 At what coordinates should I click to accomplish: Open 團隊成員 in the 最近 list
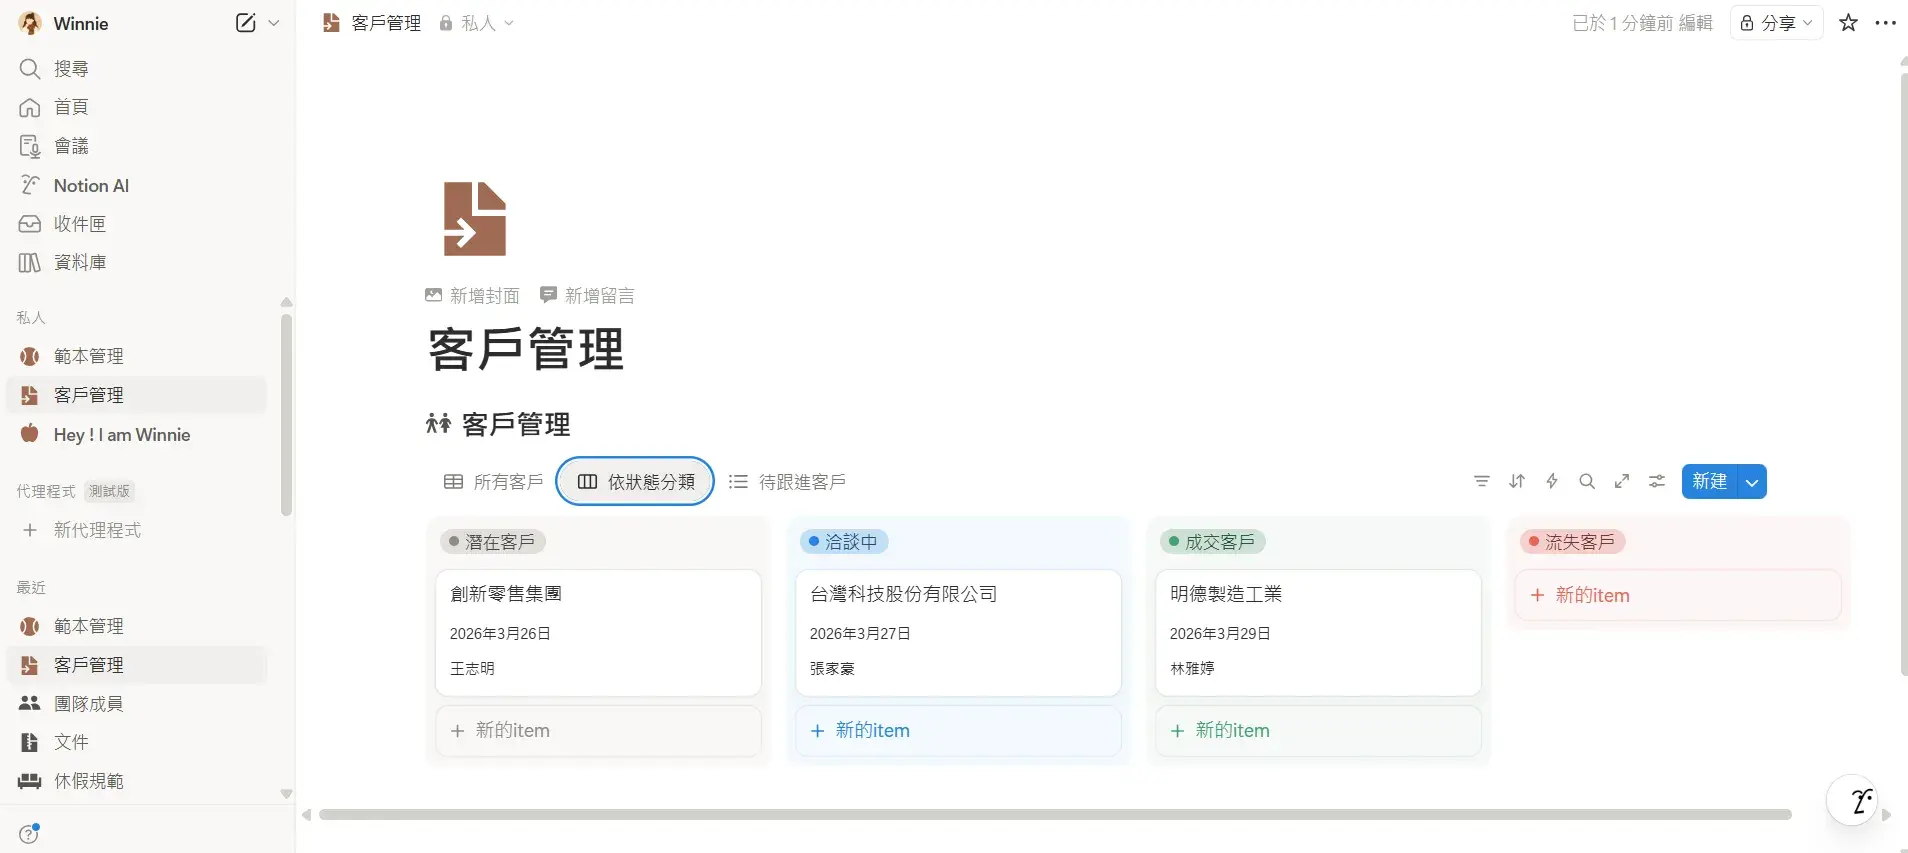(x=136, y=704)
